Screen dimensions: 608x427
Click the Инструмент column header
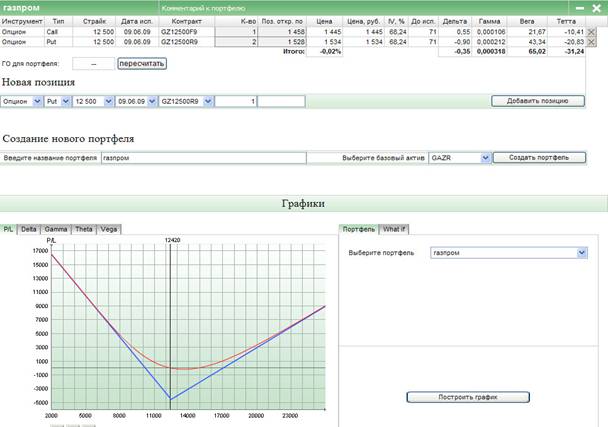22,21
